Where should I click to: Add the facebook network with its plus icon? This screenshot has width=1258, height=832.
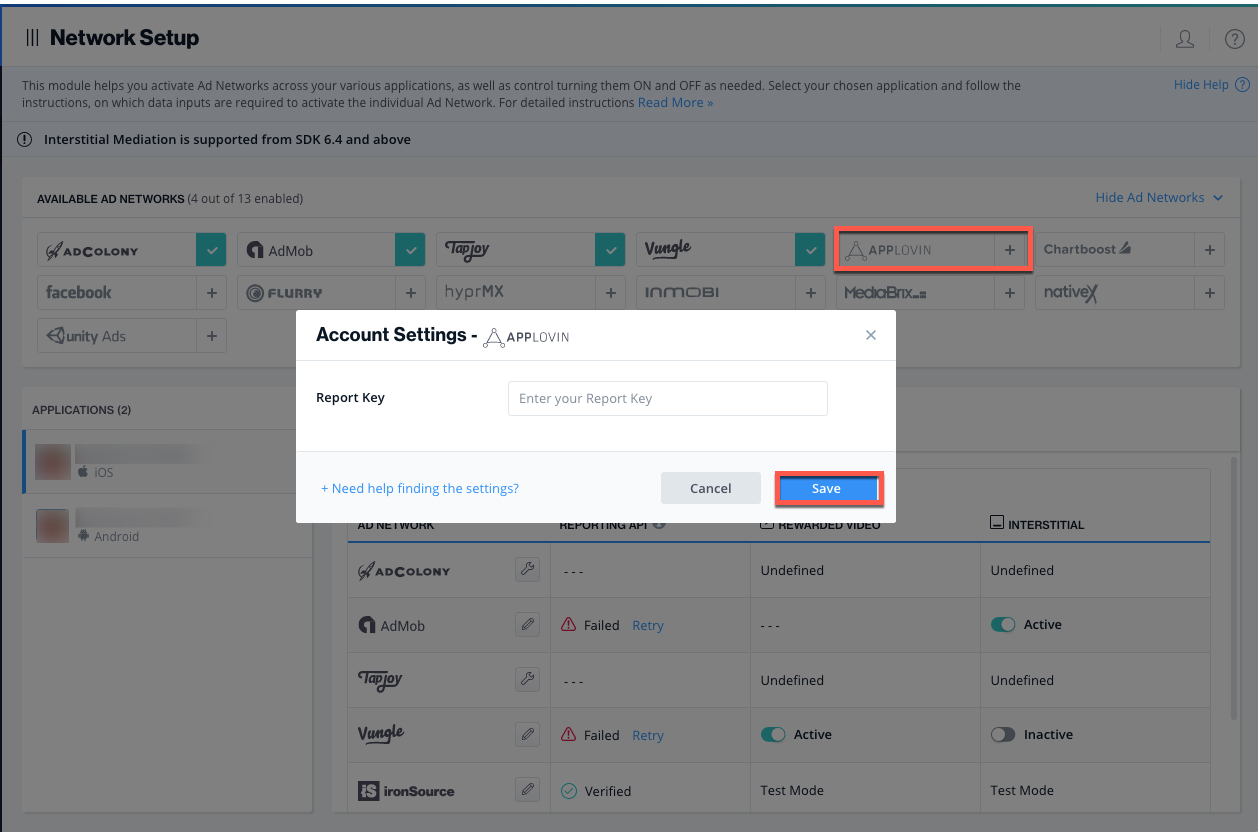210,292
